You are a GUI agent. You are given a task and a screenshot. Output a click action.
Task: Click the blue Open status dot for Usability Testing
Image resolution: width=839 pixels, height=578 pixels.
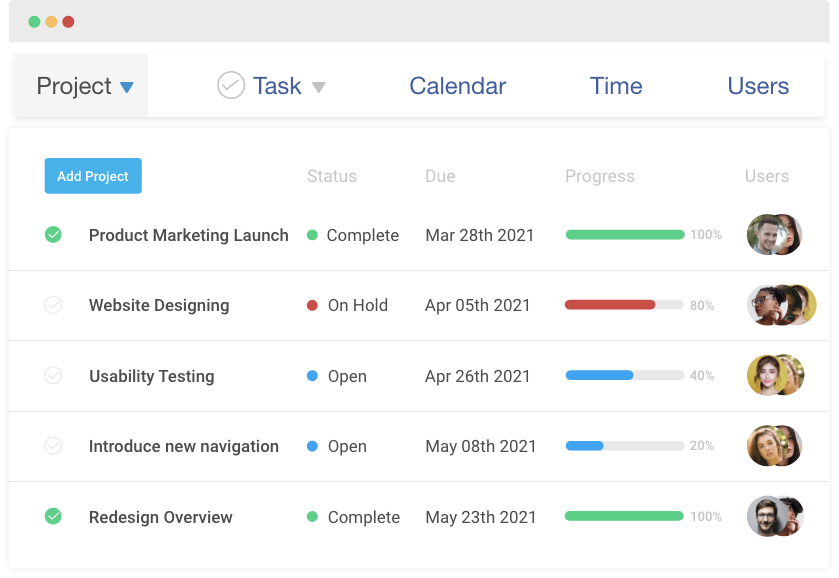[x=313, y=376]
